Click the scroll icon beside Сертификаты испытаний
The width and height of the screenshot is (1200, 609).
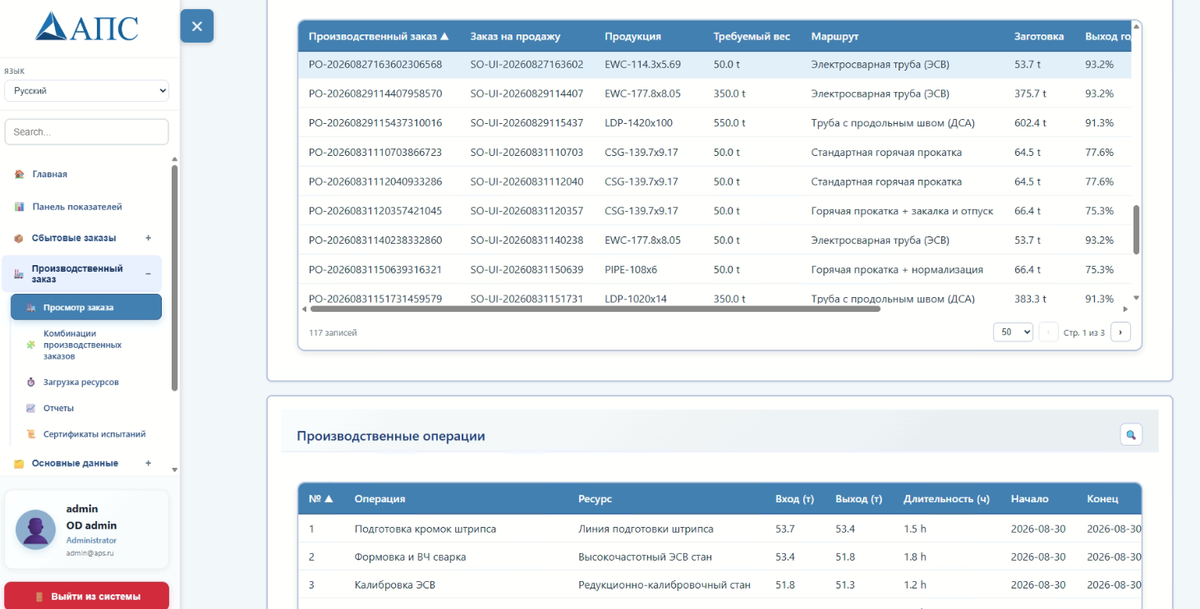click(x=31, y=434)
